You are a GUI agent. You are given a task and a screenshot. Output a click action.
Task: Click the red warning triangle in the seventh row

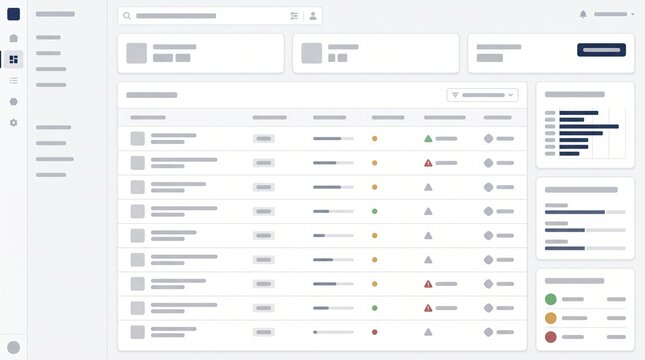(428, 284)
